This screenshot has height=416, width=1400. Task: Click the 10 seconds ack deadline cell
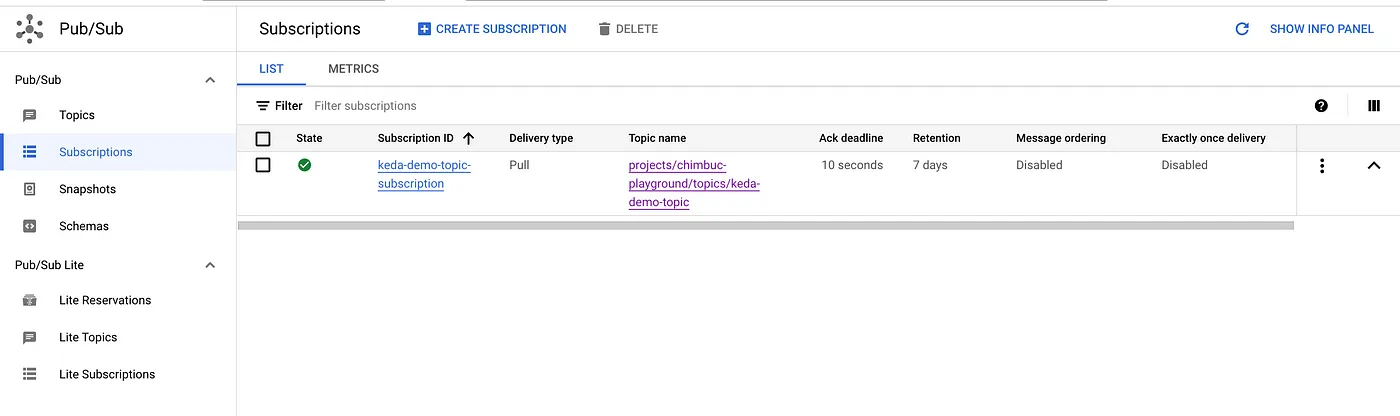852,165
